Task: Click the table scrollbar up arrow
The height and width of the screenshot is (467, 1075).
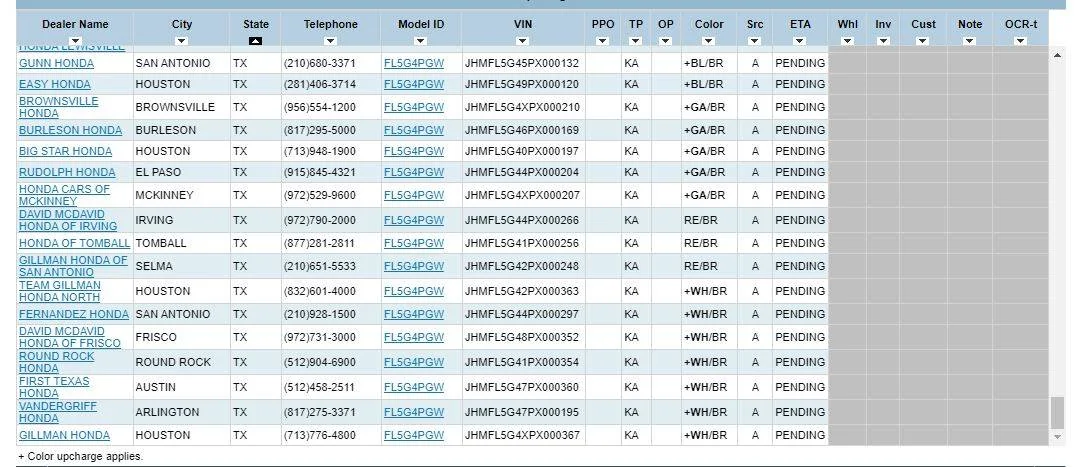Action: [1057, 55]
